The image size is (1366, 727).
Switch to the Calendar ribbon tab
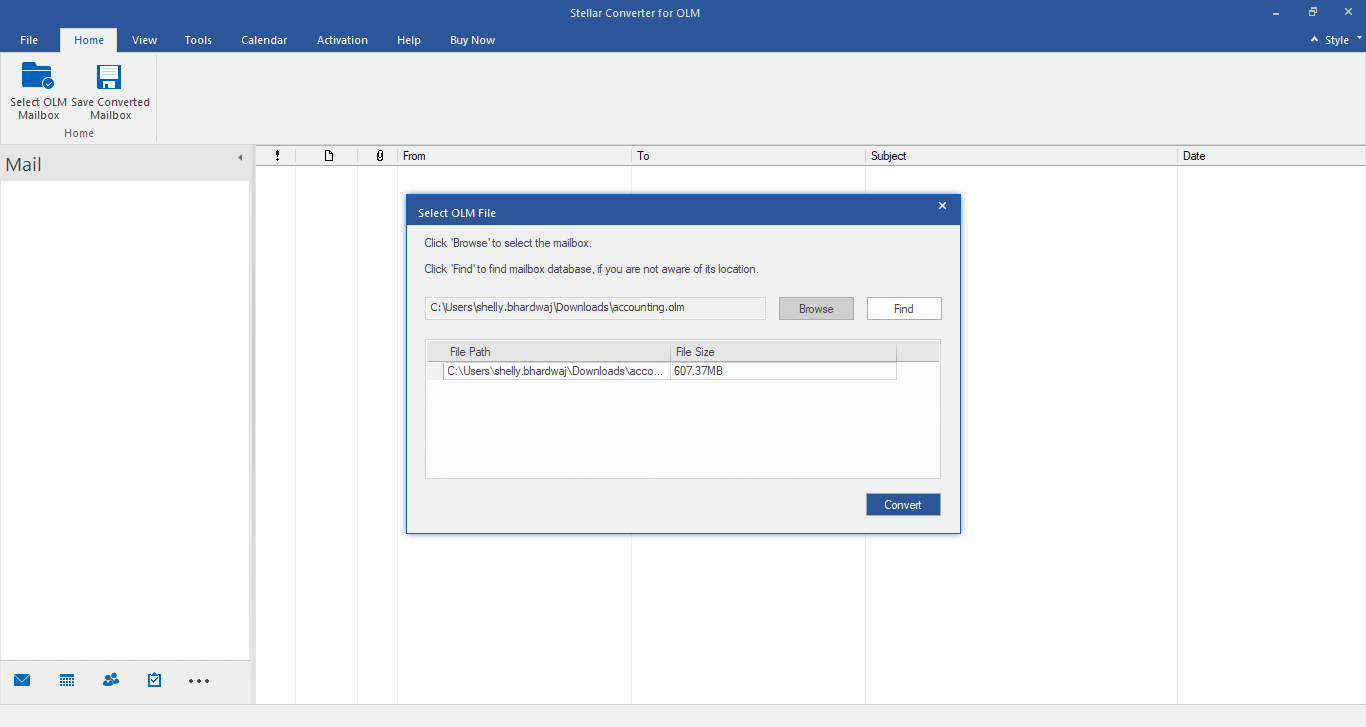[x=264, y=40]
